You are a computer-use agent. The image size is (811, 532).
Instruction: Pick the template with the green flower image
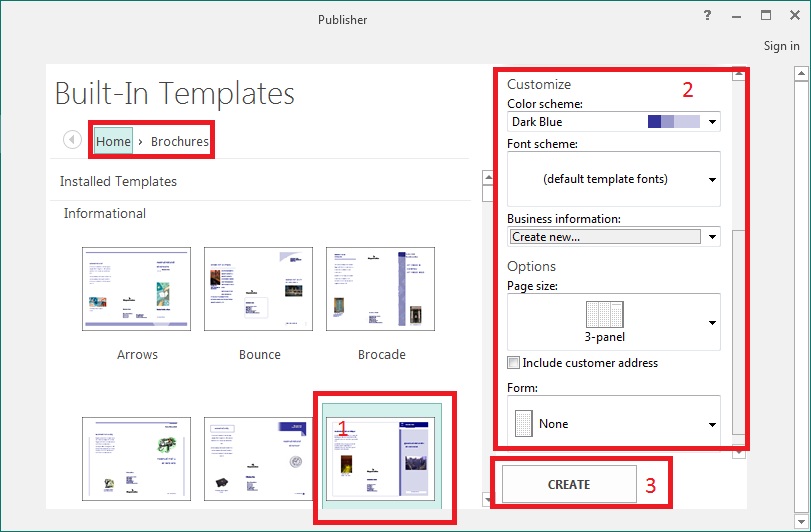point(137,459)
